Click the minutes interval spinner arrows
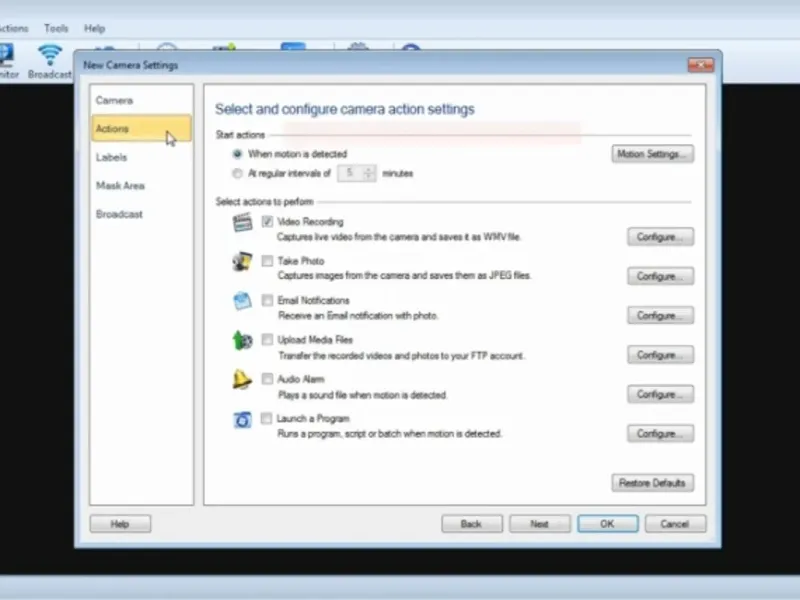 [x=368, y=173]
